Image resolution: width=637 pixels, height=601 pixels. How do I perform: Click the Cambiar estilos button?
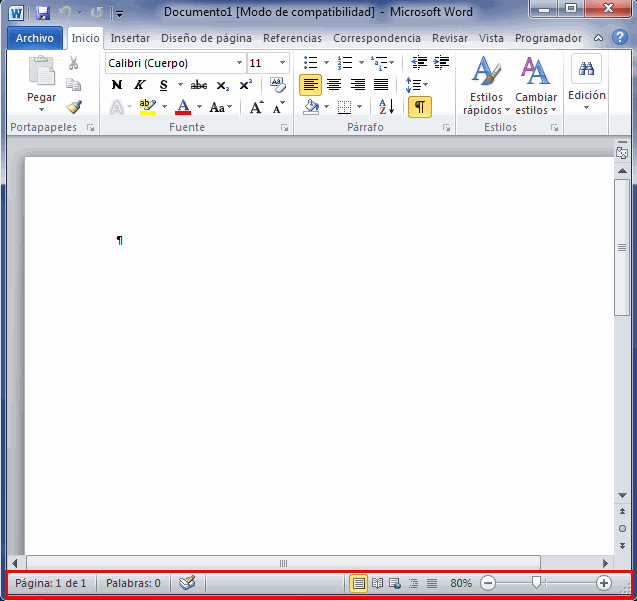coord(536,85)
